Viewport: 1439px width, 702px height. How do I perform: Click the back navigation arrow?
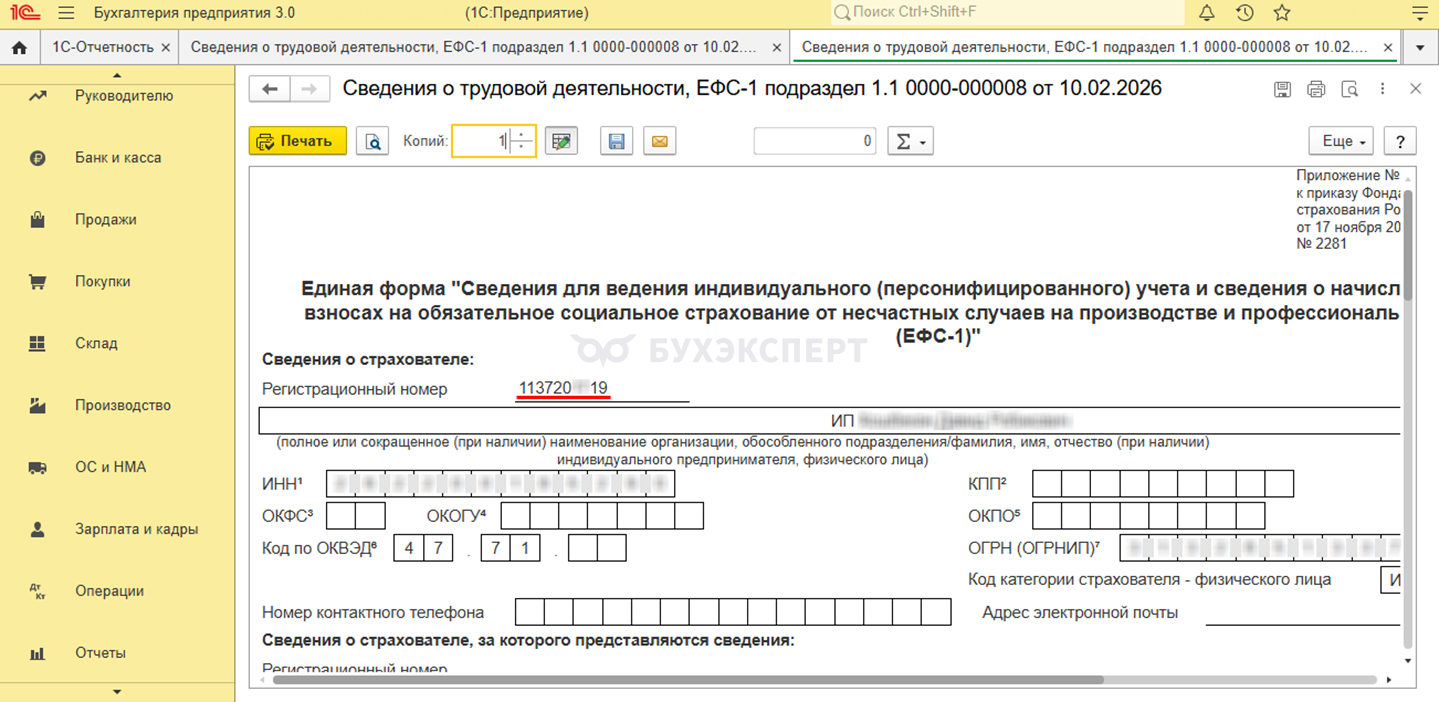pos(269,89)
